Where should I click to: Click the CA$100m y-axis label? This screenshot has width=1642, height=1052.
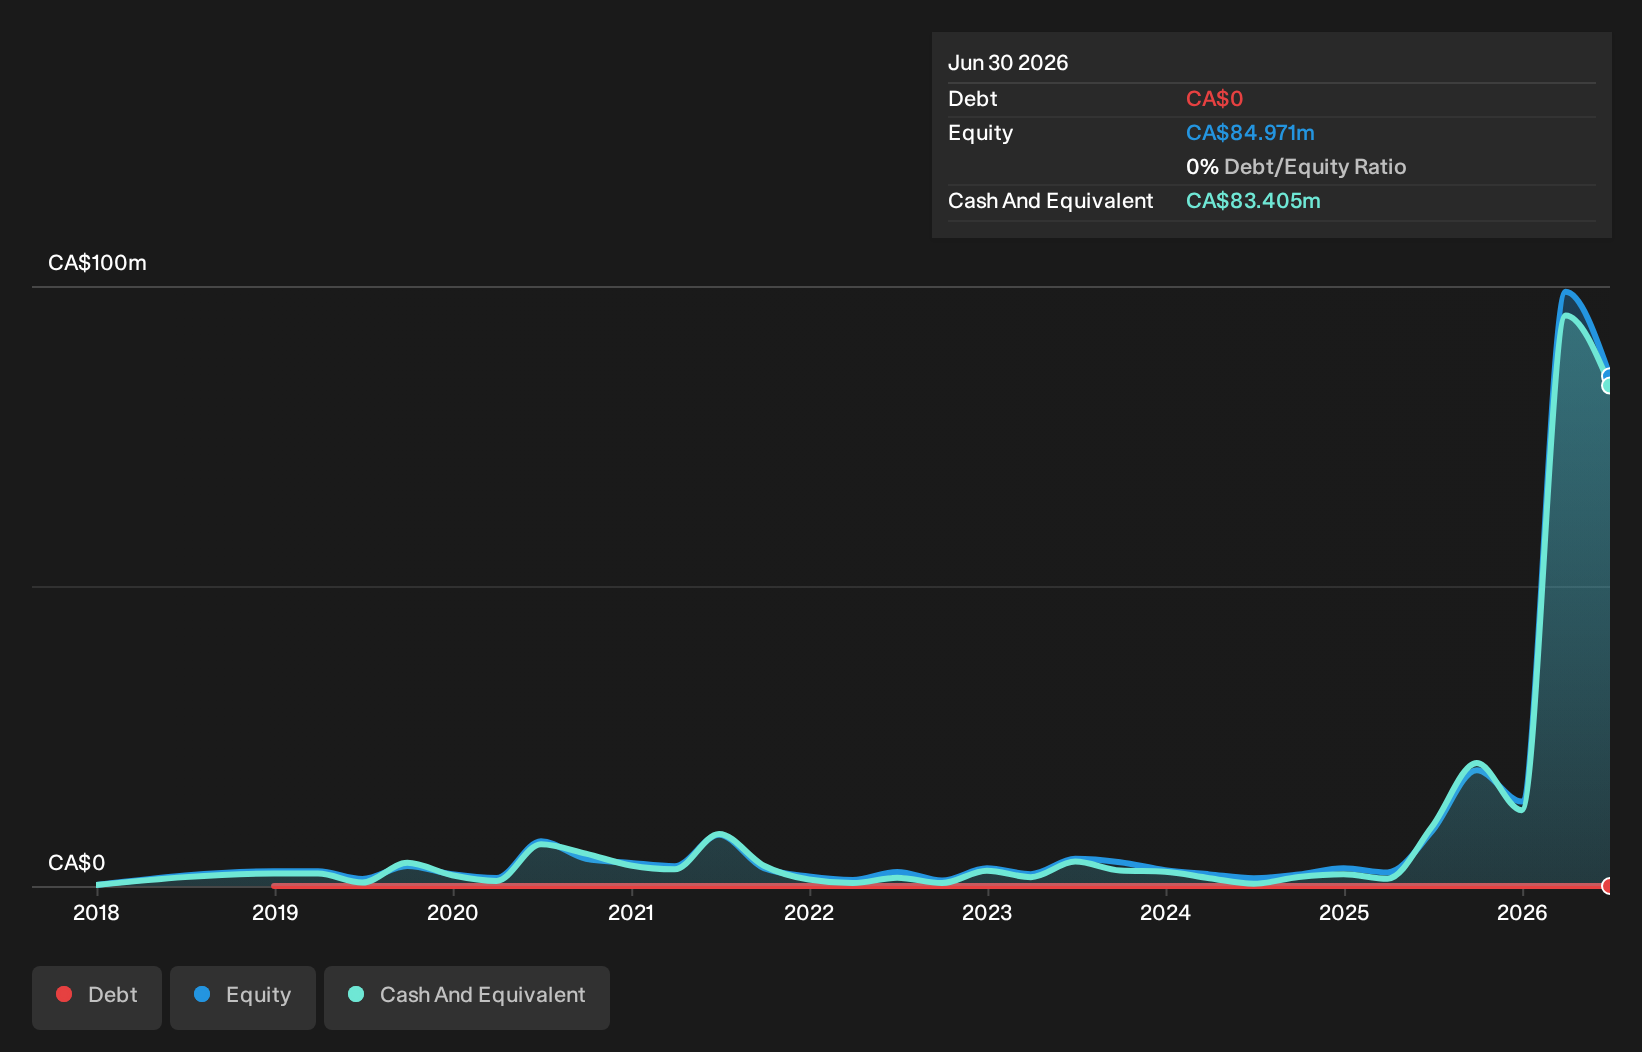(97, 263)
